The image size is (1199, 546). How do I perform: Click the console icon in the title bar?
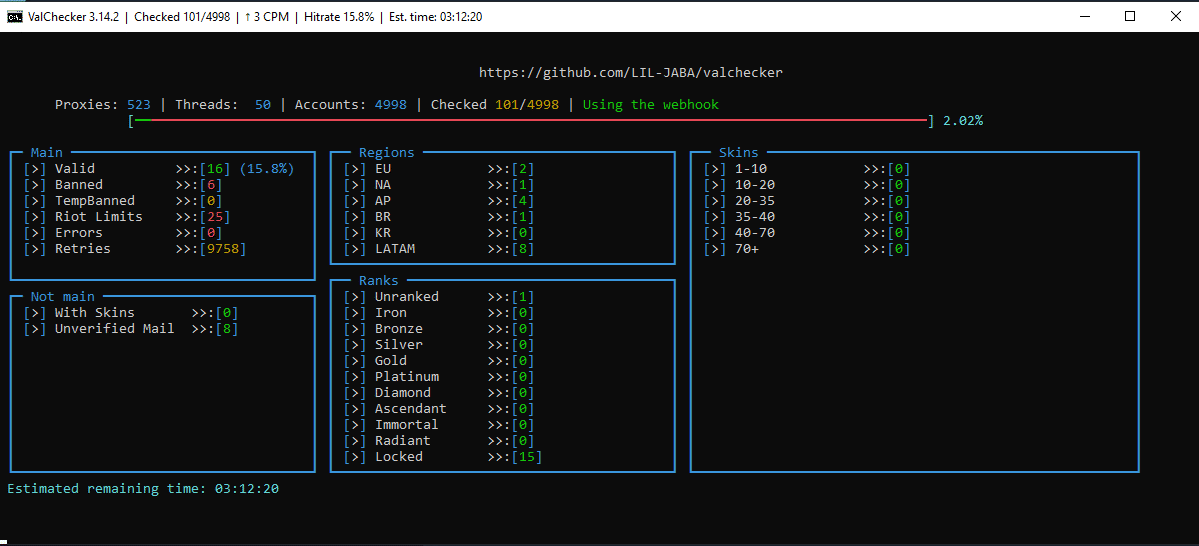(14, 16)
